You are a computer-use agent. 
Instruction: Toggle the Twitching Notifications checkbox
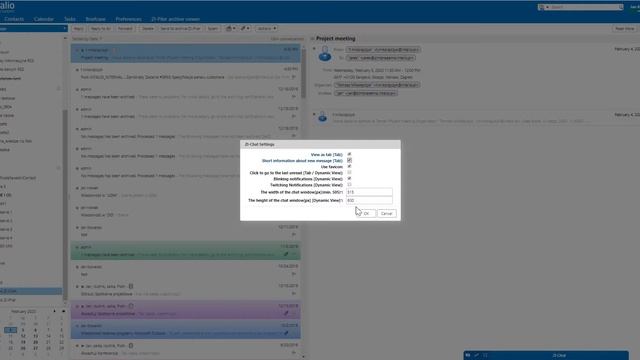[x=349, y=184]
